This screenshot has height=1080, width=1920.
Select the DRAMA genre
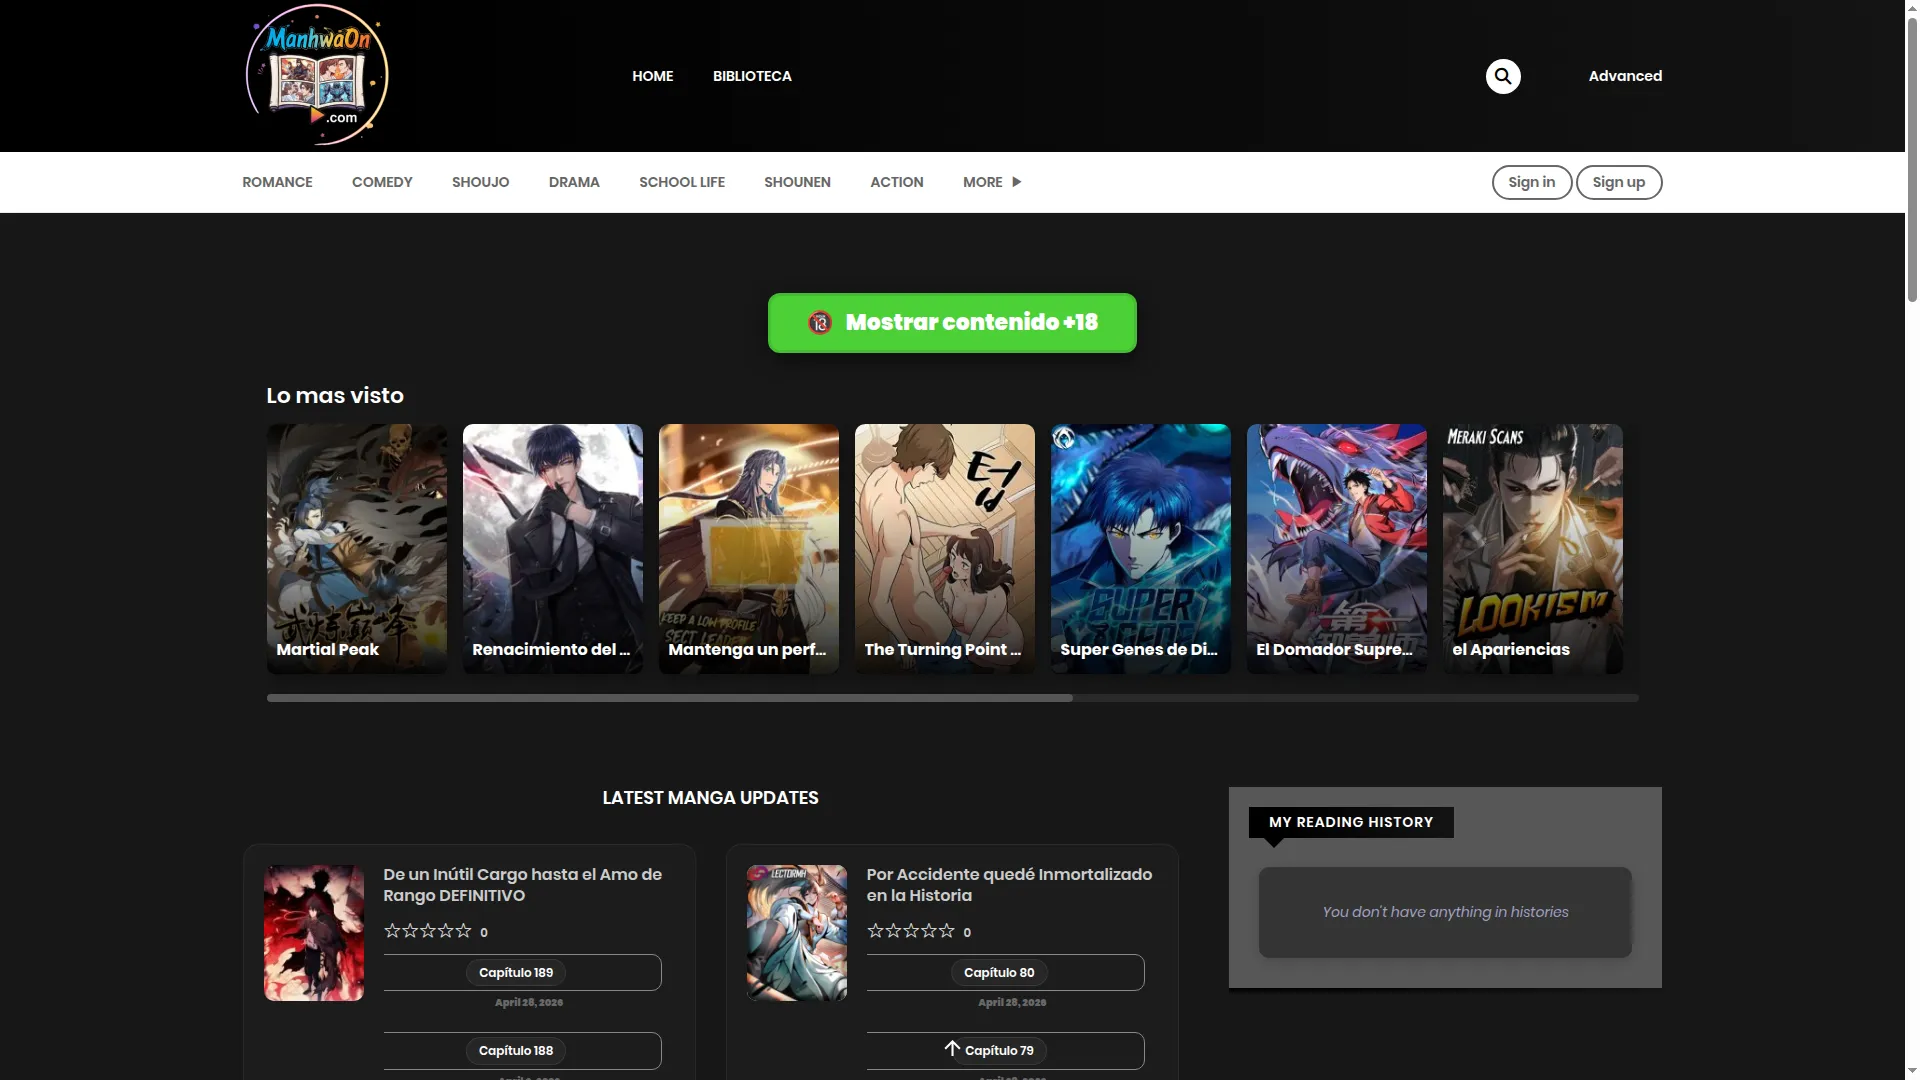click(574, 182)
